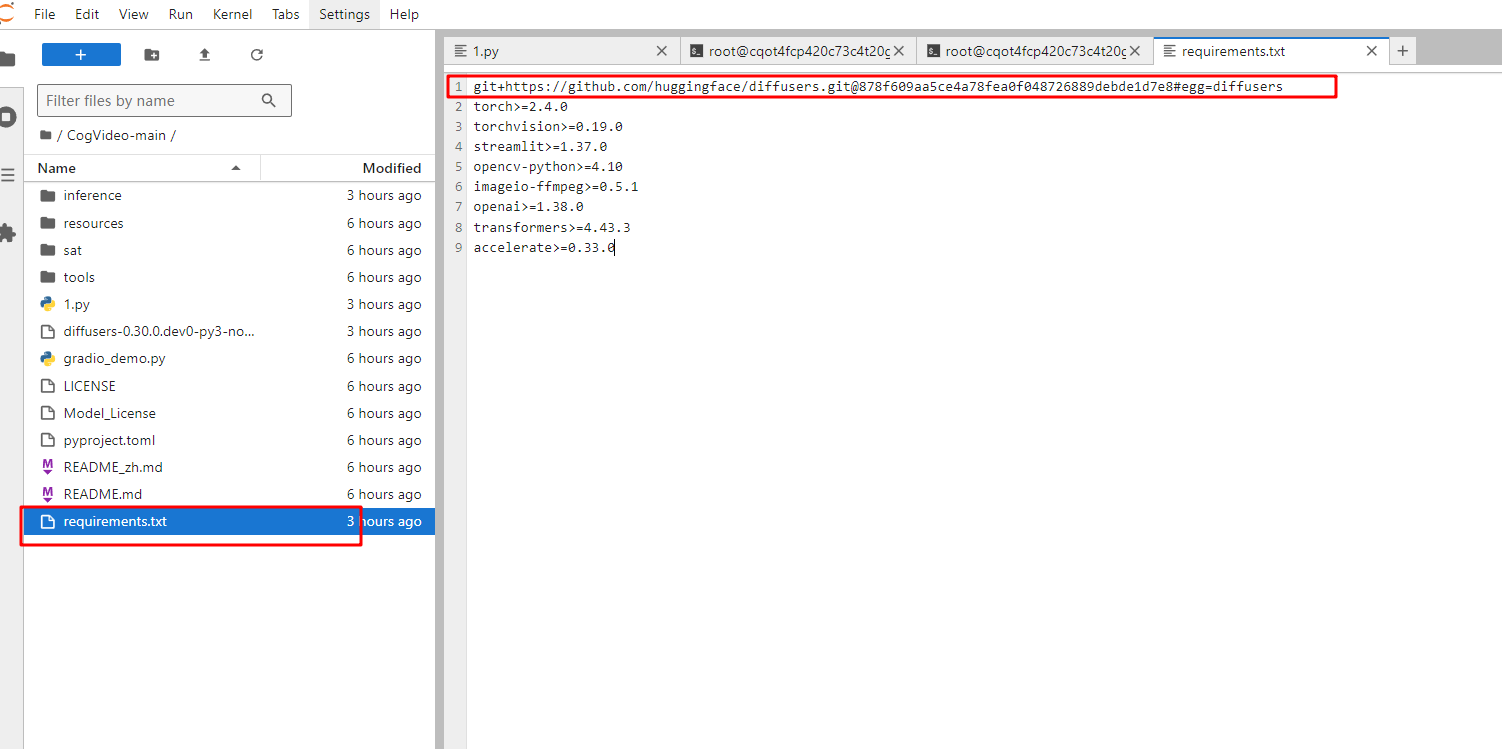
Task: Select the Model_License file
Action: click(x=229, y=413)
